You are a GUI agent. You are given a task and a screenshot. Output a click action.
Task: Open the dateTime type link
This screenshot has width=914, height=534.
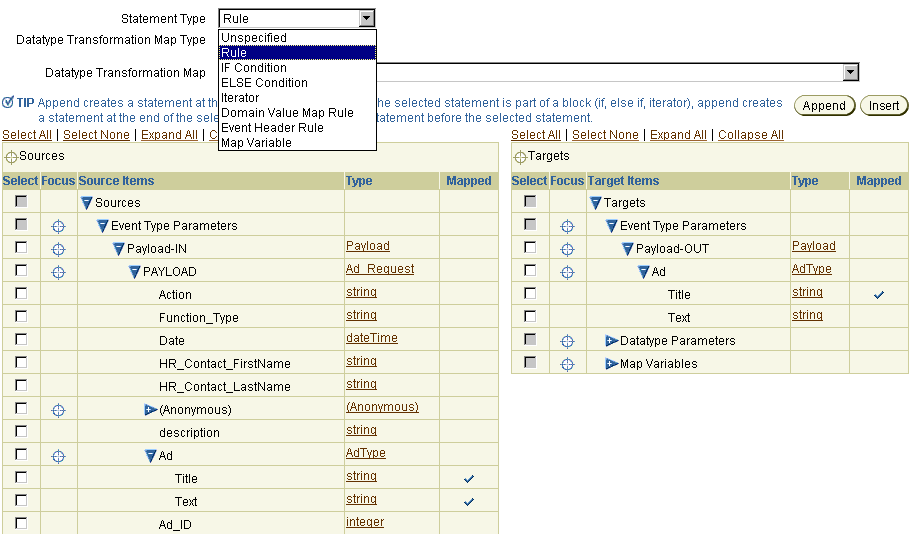pyautogui.click(x=372, y=338)
